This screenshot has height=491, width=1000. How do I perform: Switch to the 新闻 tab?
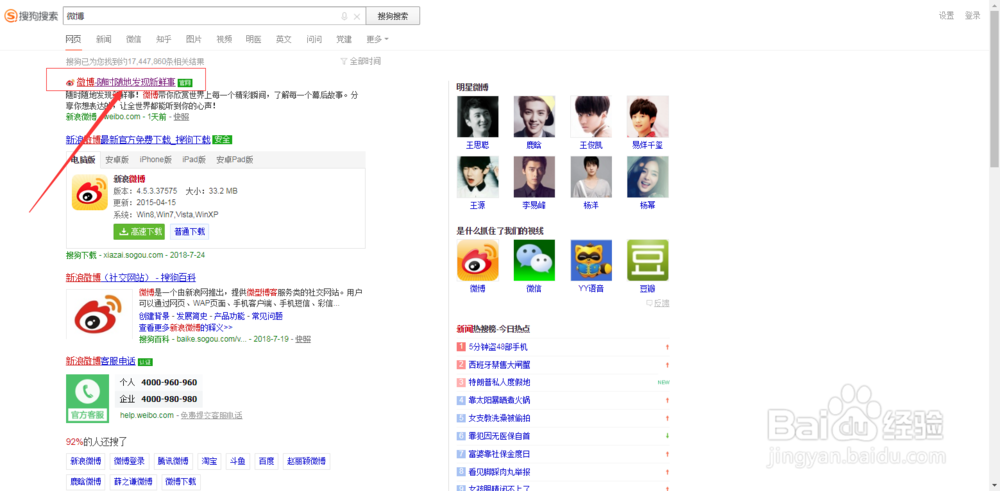tap(104, 40)
